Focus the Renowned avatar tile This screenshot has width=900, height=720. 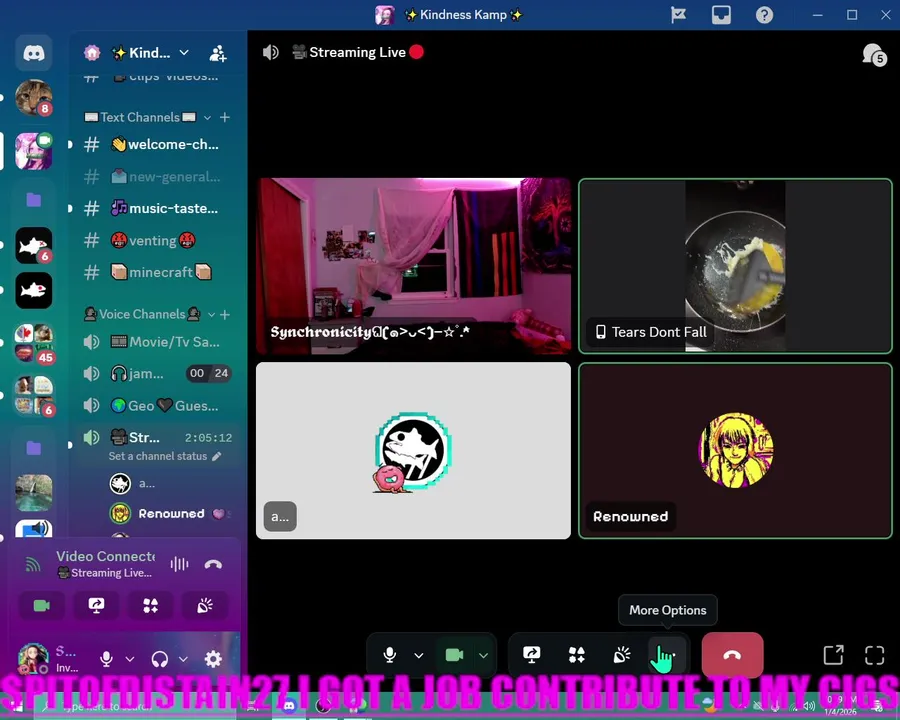coord(735,451)
